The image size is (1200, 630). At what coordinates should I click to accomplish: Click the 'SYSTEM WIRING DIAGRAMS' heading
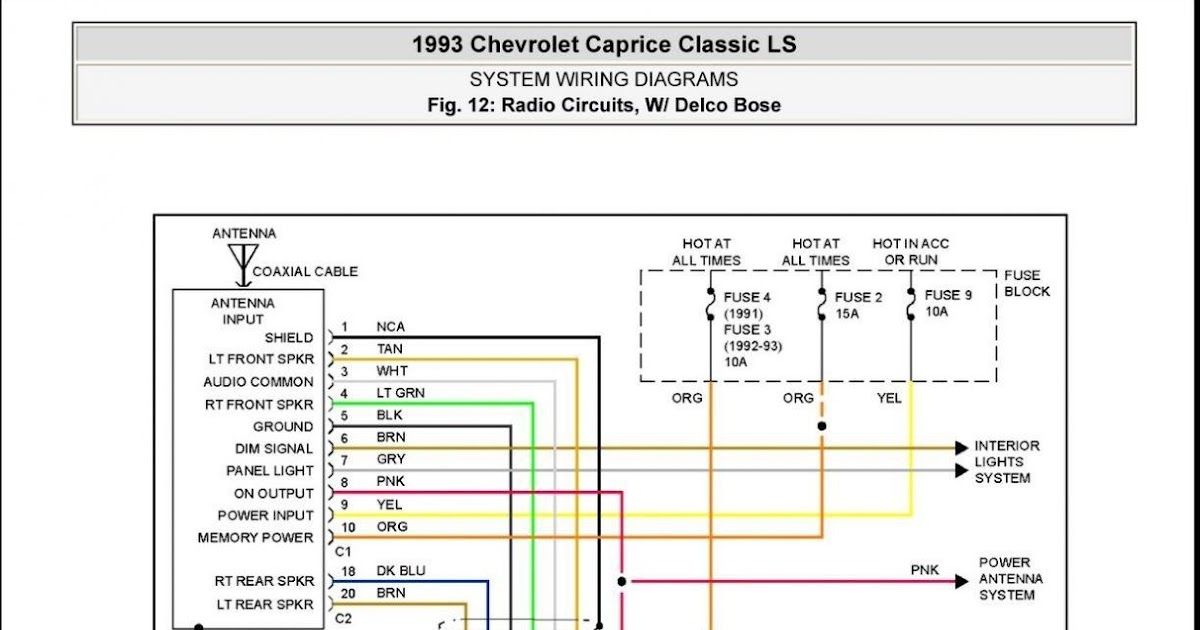[604, 80]
